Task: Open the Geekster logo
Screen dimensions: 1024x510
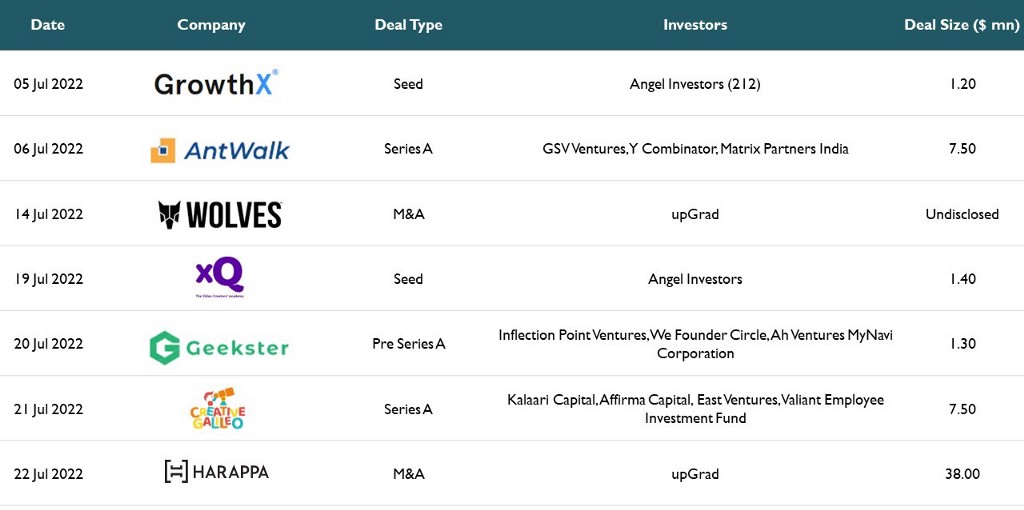Action: point(219,347)
